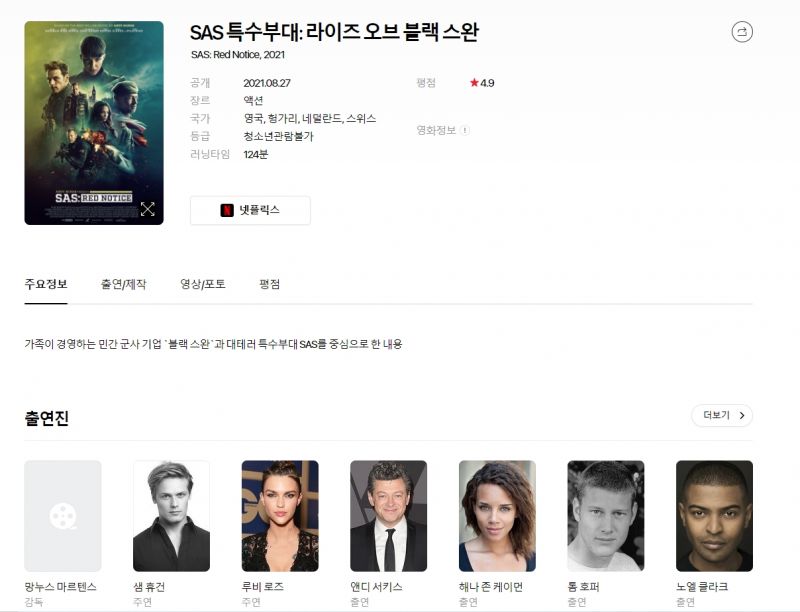Open 톰 호퍼 profile photo

point(606,516)
